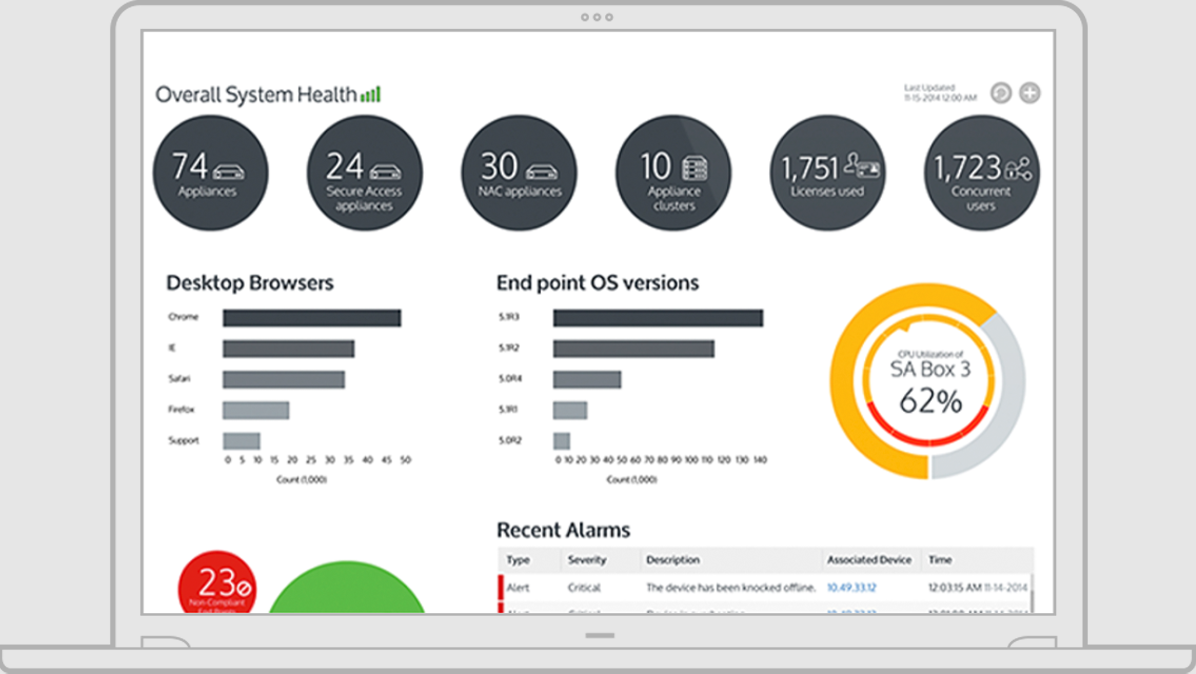
Task: Click the red 23 Non-Compliant badge
Action: click(x=217, y=583)
